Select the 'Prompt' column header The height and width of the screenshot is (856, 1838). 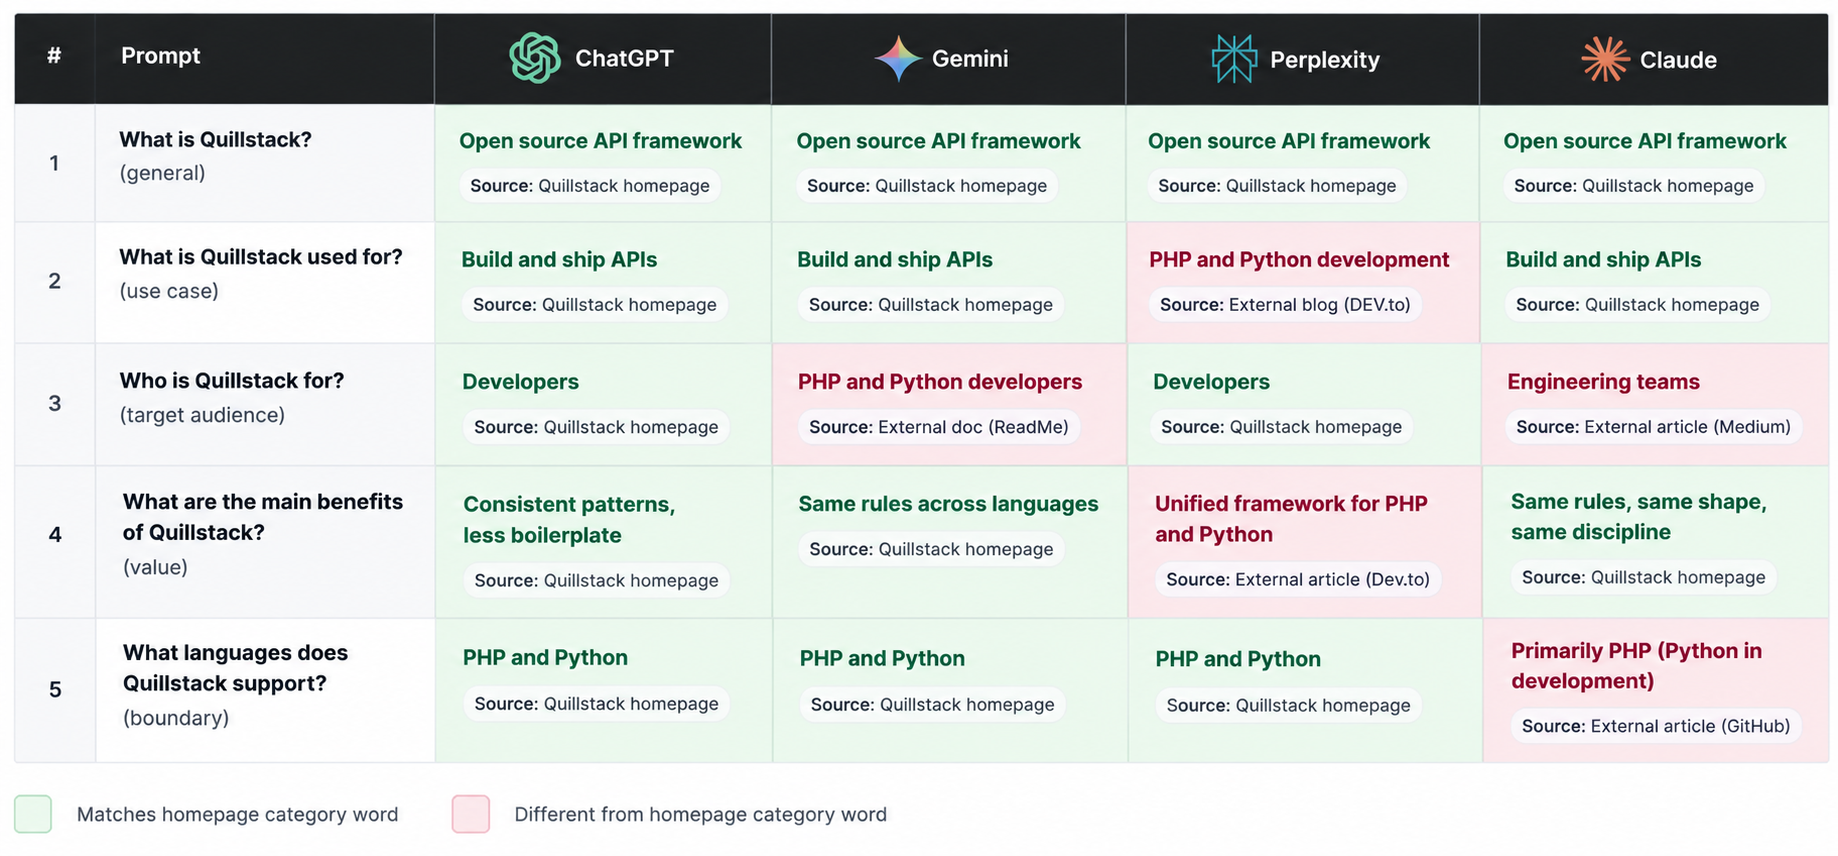(160, 56)
